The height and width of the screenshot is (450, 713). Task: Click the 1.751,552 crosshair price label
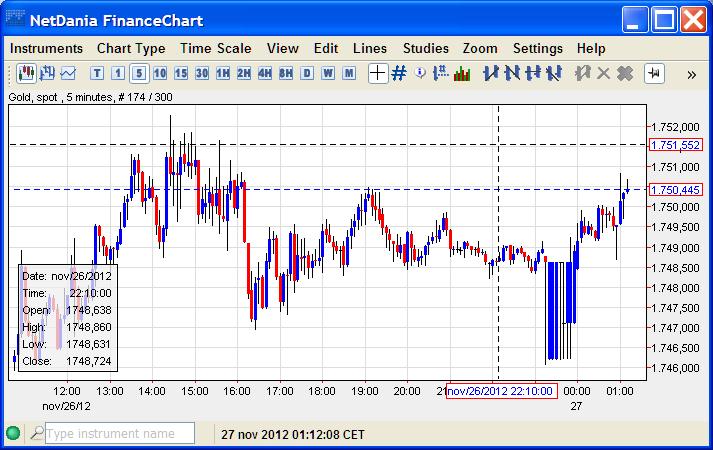click(x=676, y=145)
